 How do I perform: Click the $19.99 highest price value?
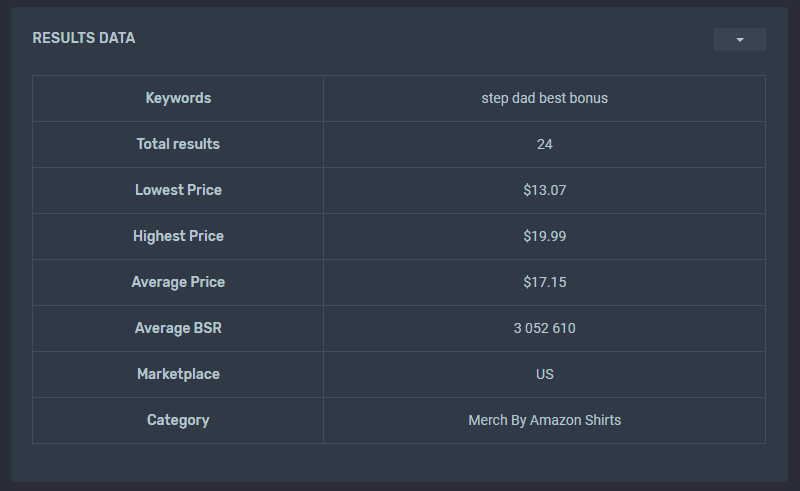[x=544, y=236]
